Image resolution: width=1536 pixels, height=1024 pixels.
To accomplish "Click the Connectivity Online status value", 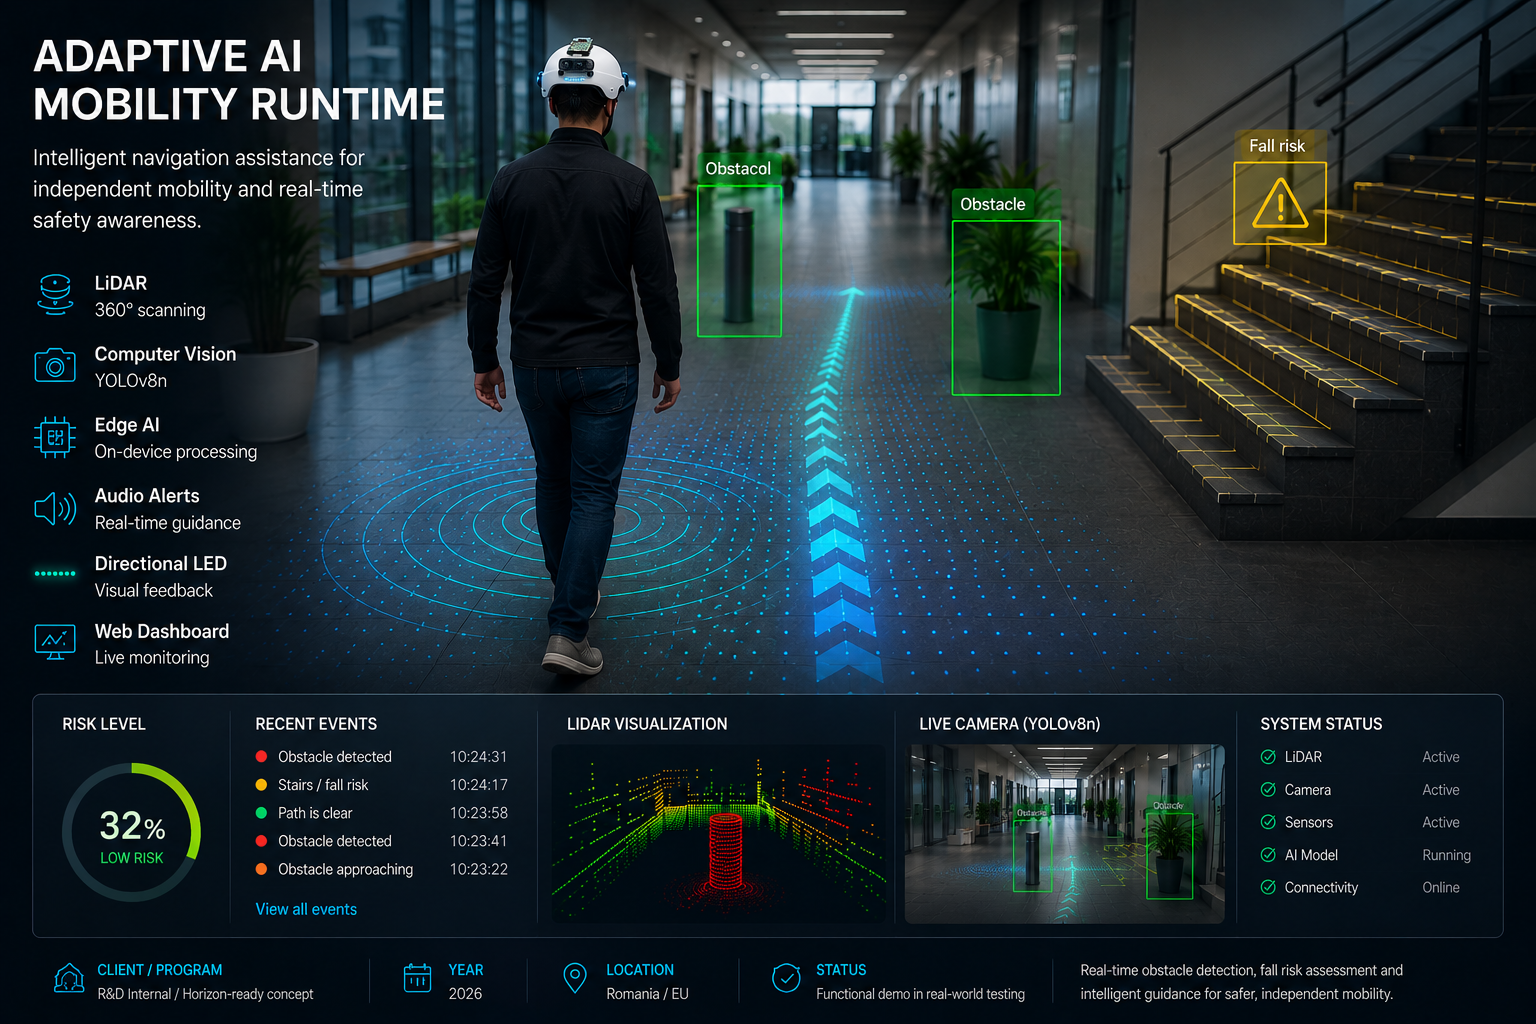I will point(1441,887).
